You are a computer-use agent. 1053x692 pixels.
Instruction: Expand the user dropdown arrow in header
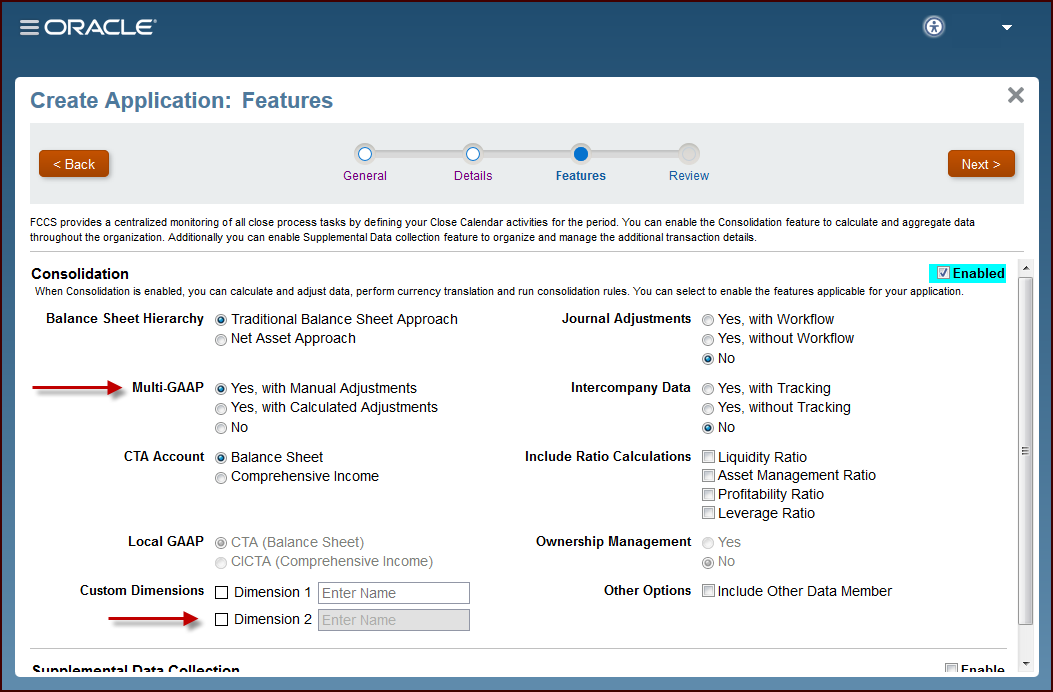tap(1007, 28)
